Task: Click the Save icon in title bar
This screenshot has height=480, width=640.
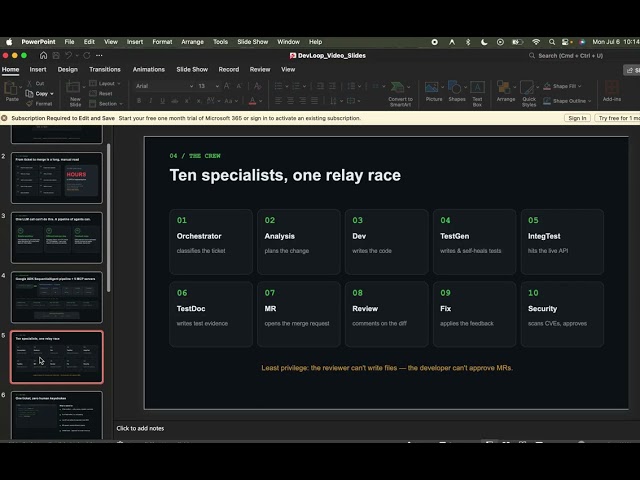Action: tap(56, 56)
